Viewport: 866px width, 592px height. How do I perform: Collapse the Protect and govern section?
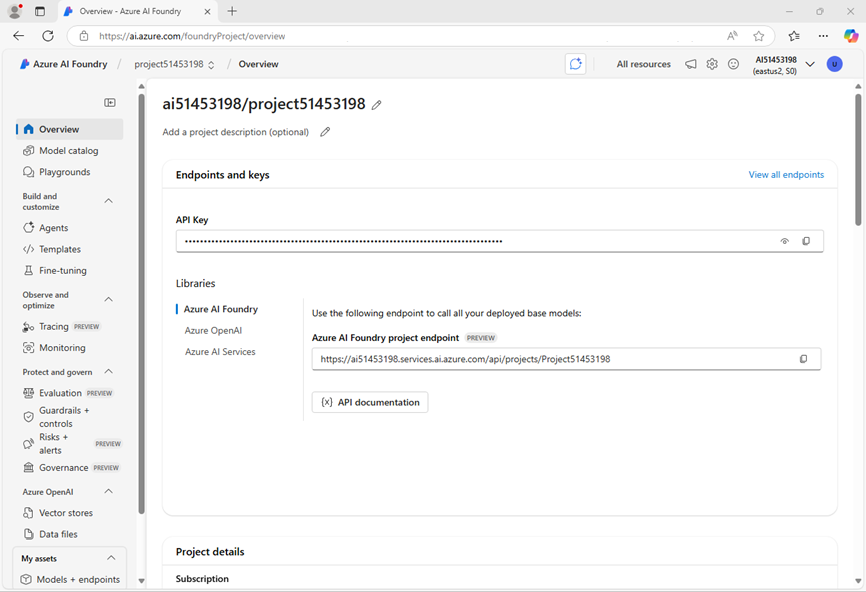point(109,372)
